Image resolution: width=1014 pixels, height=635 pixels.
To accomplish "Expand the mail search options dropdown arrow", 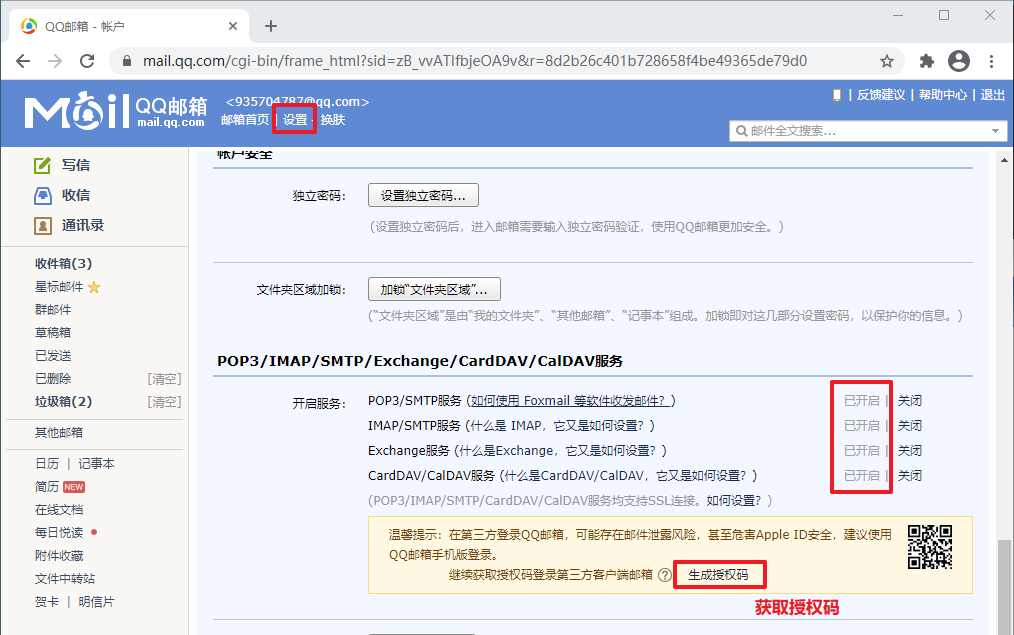I will pos(996,130).
